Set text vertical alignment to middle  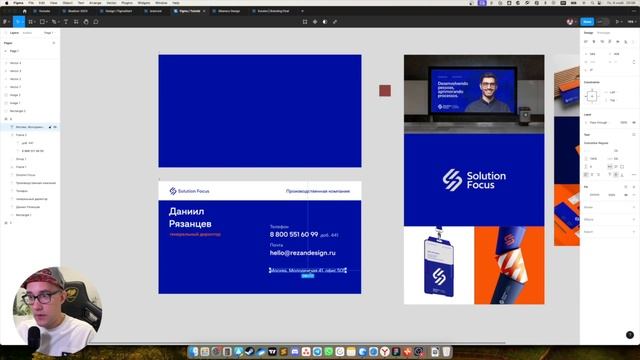tap(616, 175)
